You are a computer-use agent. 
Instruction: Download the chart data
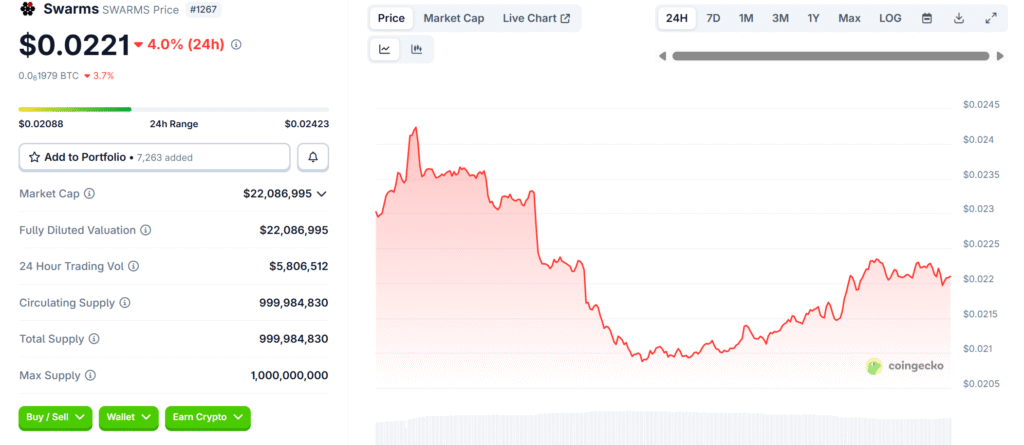[959, 18]
